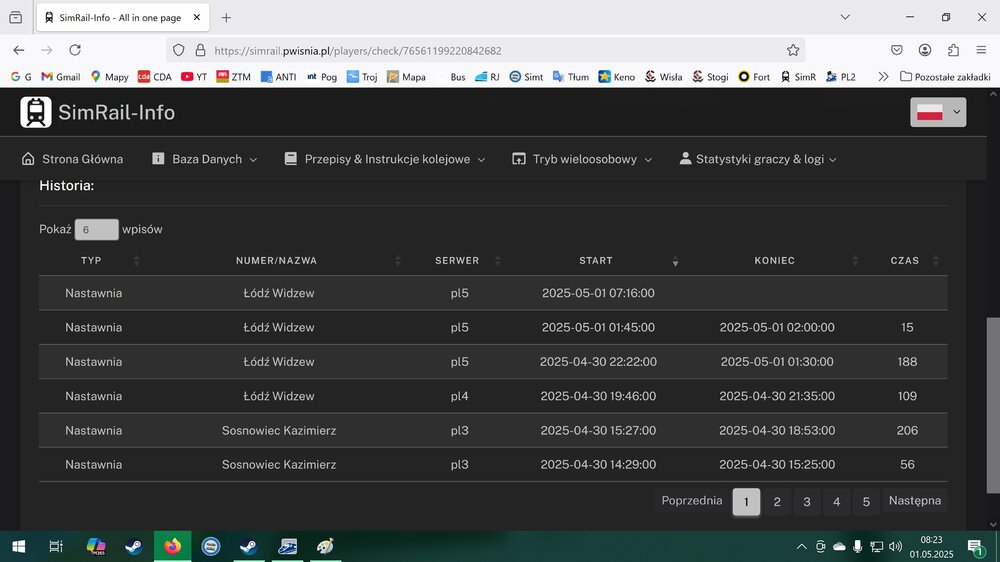Reload the page with the refresh icon
The height and width of the screenshot is (562, 1000).
tap(75, 50)
